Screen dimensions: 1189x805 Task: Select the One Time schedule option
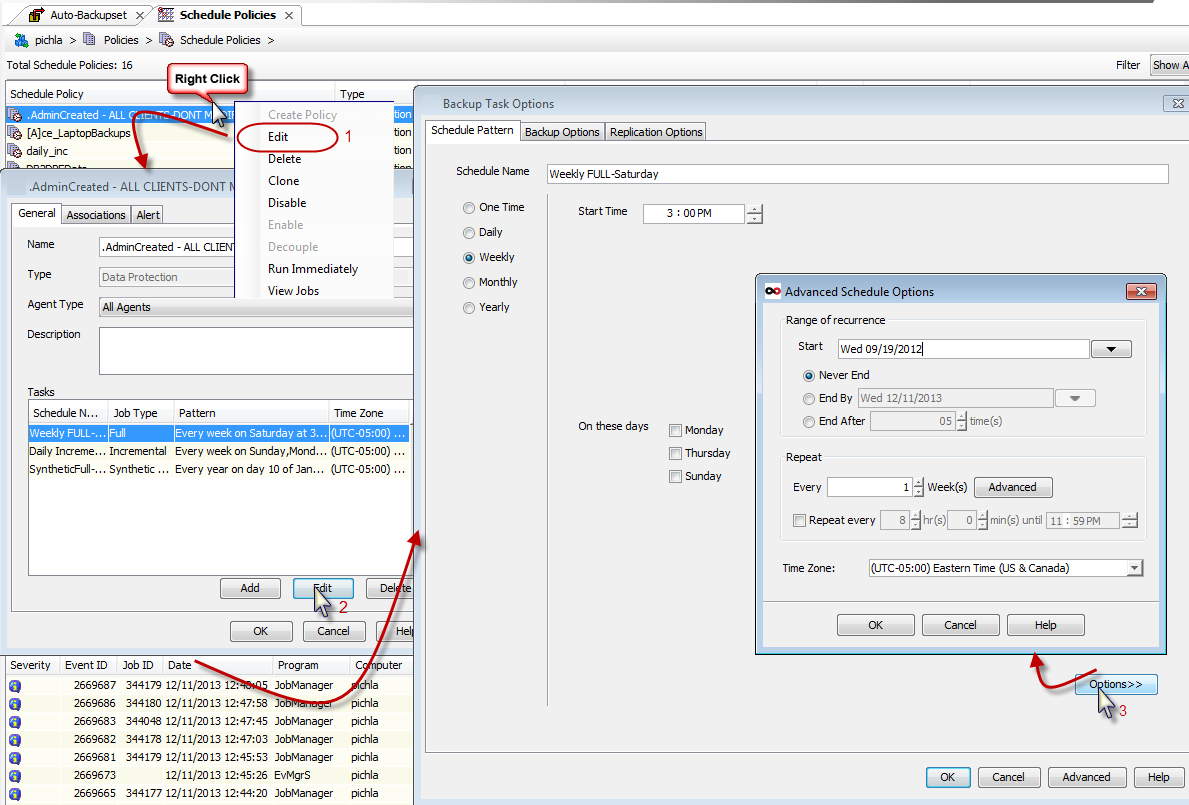[x=469, y=208]
